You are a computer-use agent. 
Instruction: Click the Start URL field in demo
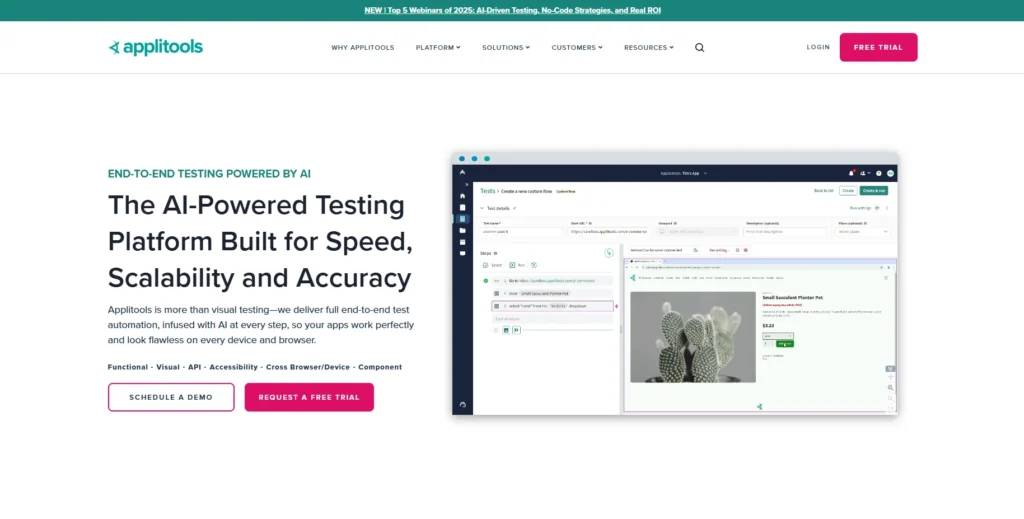(x=609, y=232)
